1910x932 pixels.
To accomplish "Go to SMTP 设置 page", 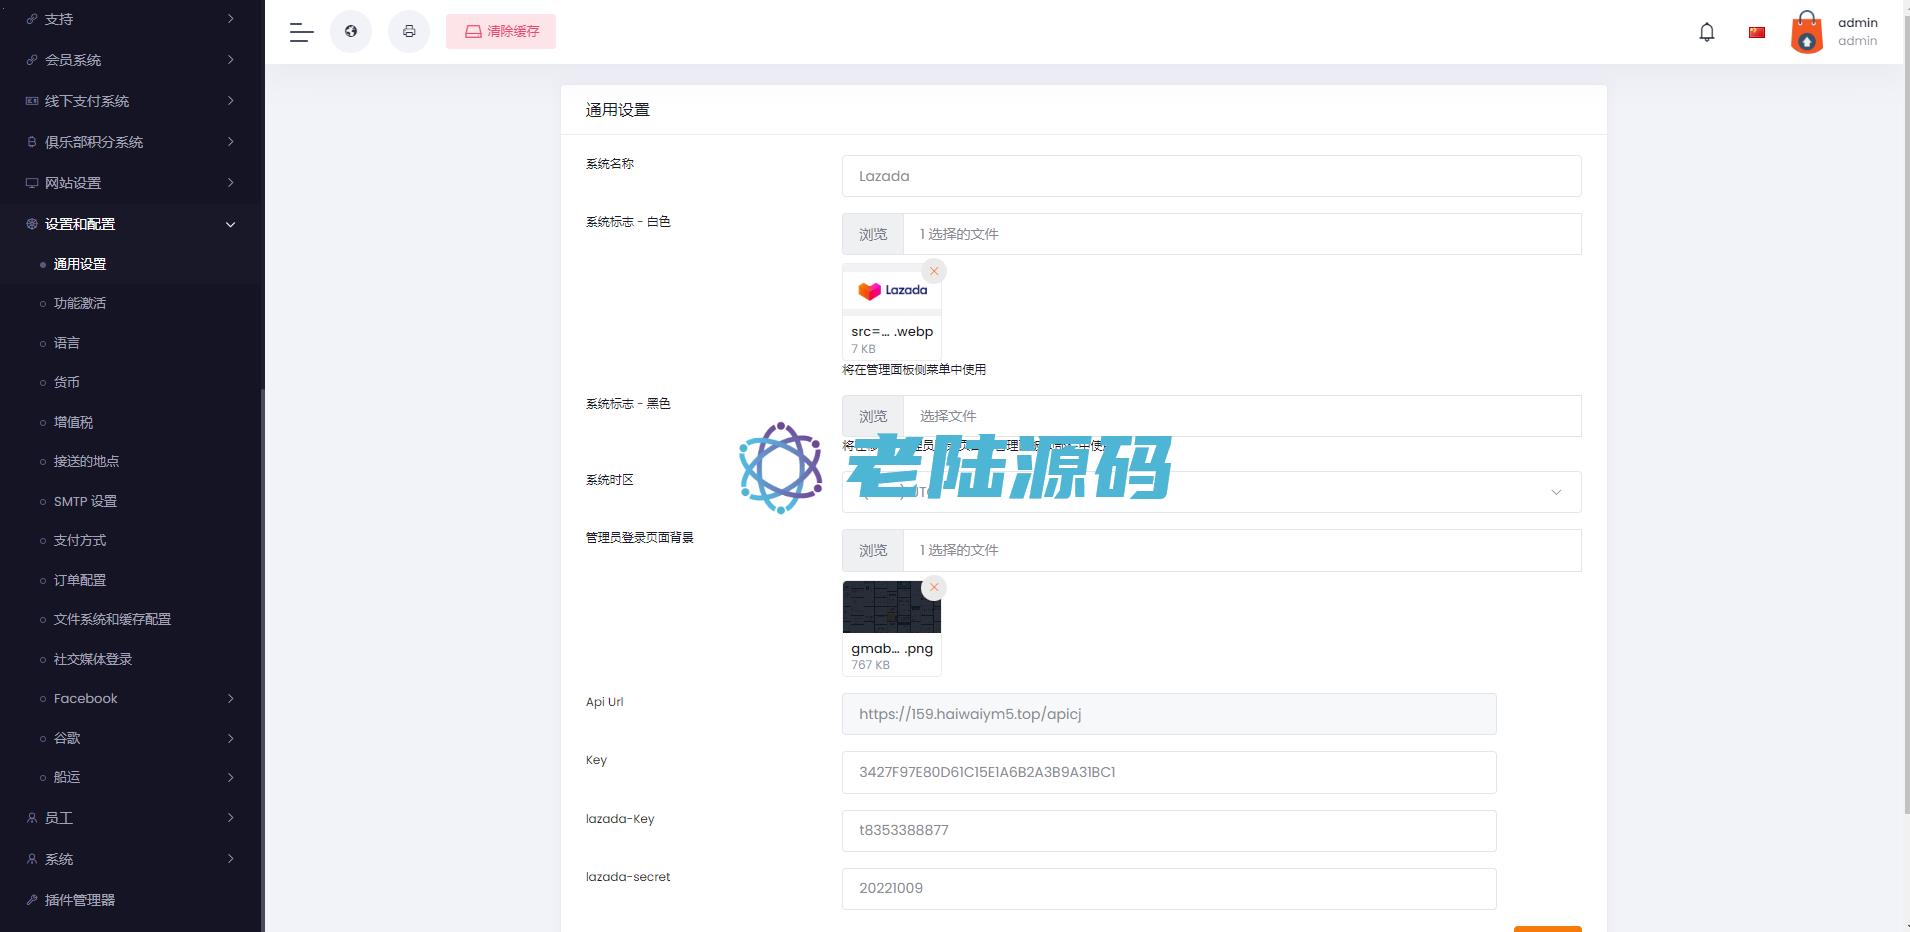I will pyautogui.click(x=85, y=501).
